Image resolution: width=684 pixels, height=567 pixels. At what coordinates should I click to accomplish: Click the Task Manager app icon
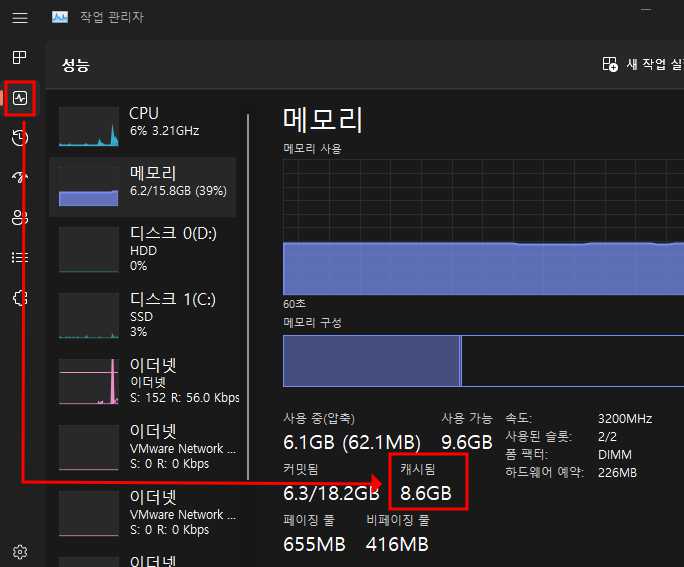[x=60, y=17]
